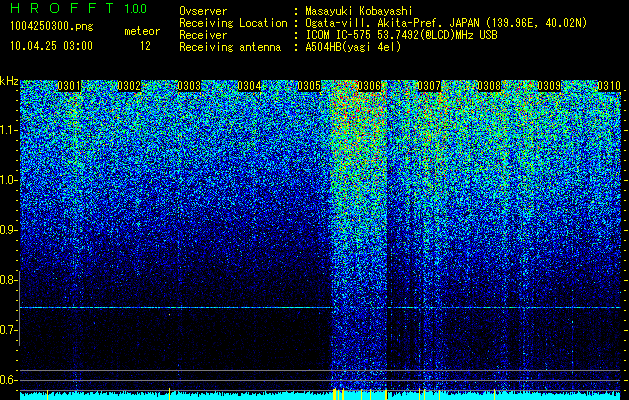Click the Receiving antenna label
Viewport: 629px width, 400px height.
[230, 47]
